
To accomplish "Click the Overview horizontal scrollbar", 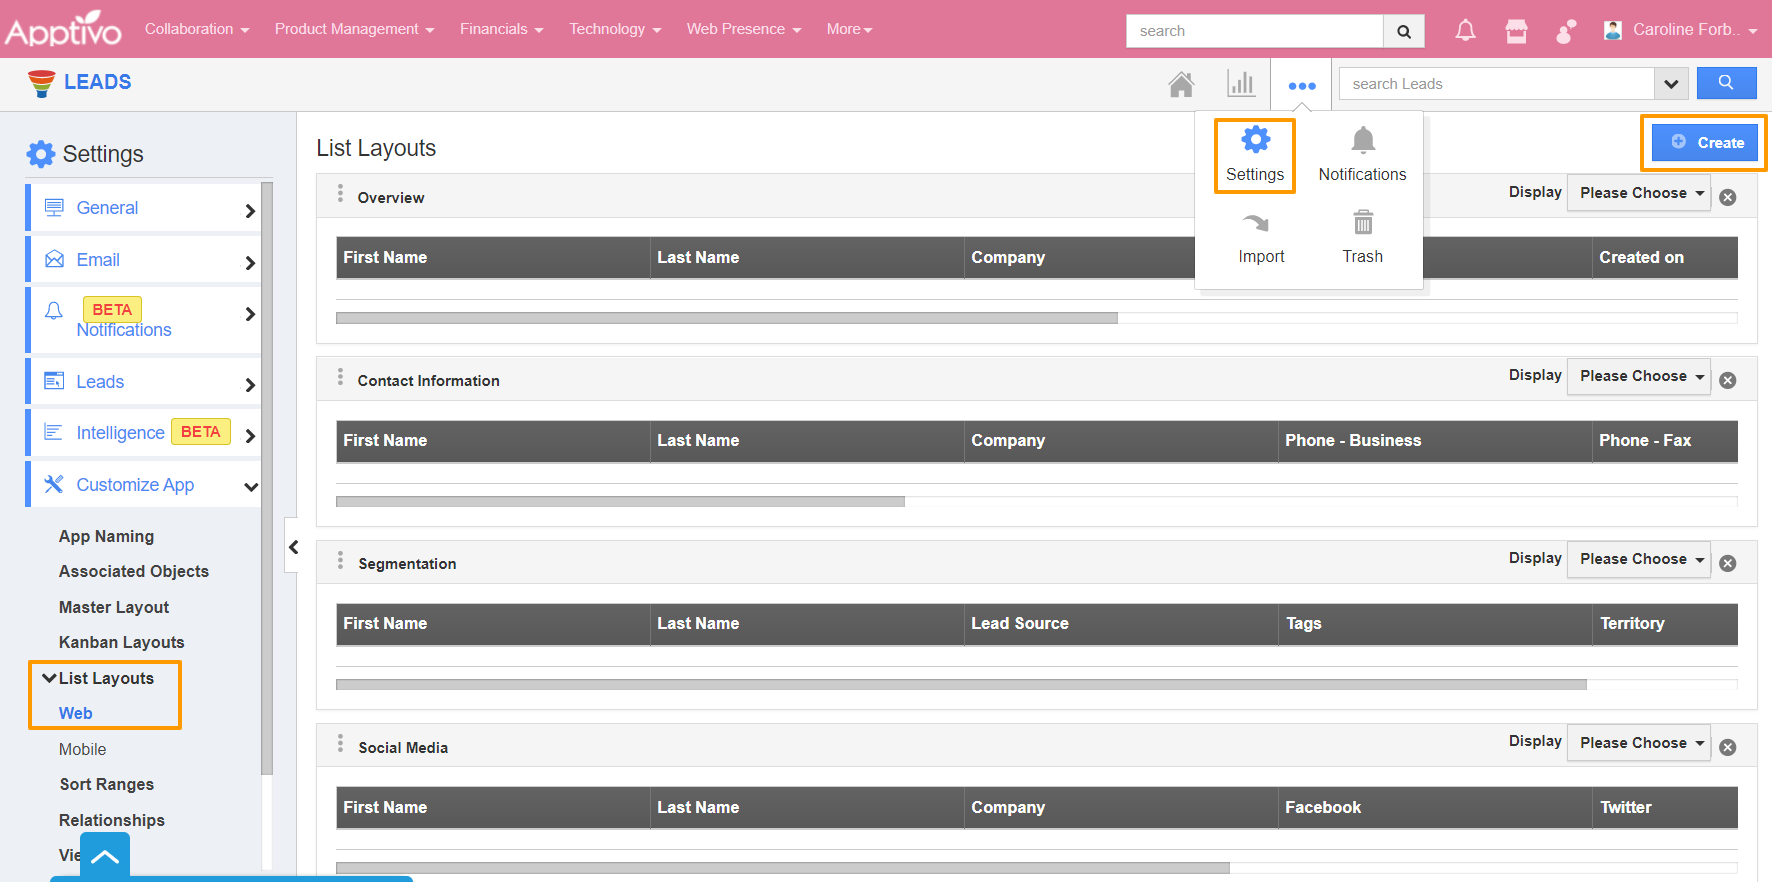I will click(726, 318).
